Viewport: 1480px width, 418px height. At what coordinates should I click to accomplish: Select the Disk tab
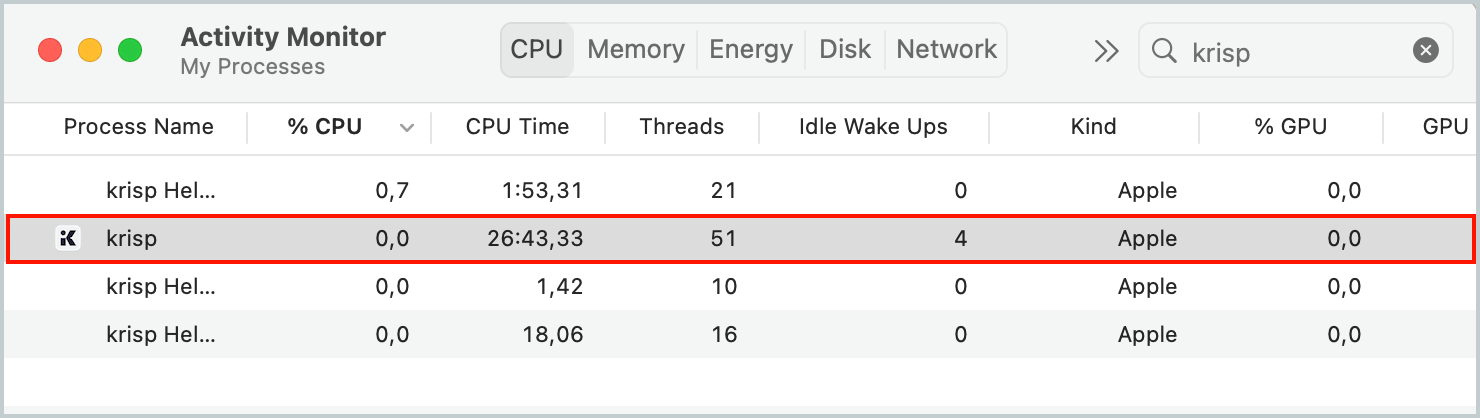pyautogui.click(x=845, y=49)
